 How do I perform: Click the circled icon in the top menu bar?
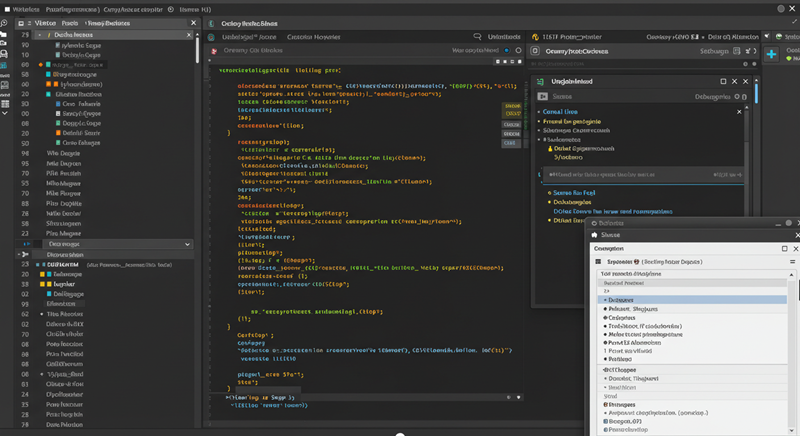pyautogui.click(x=171, y=9)
